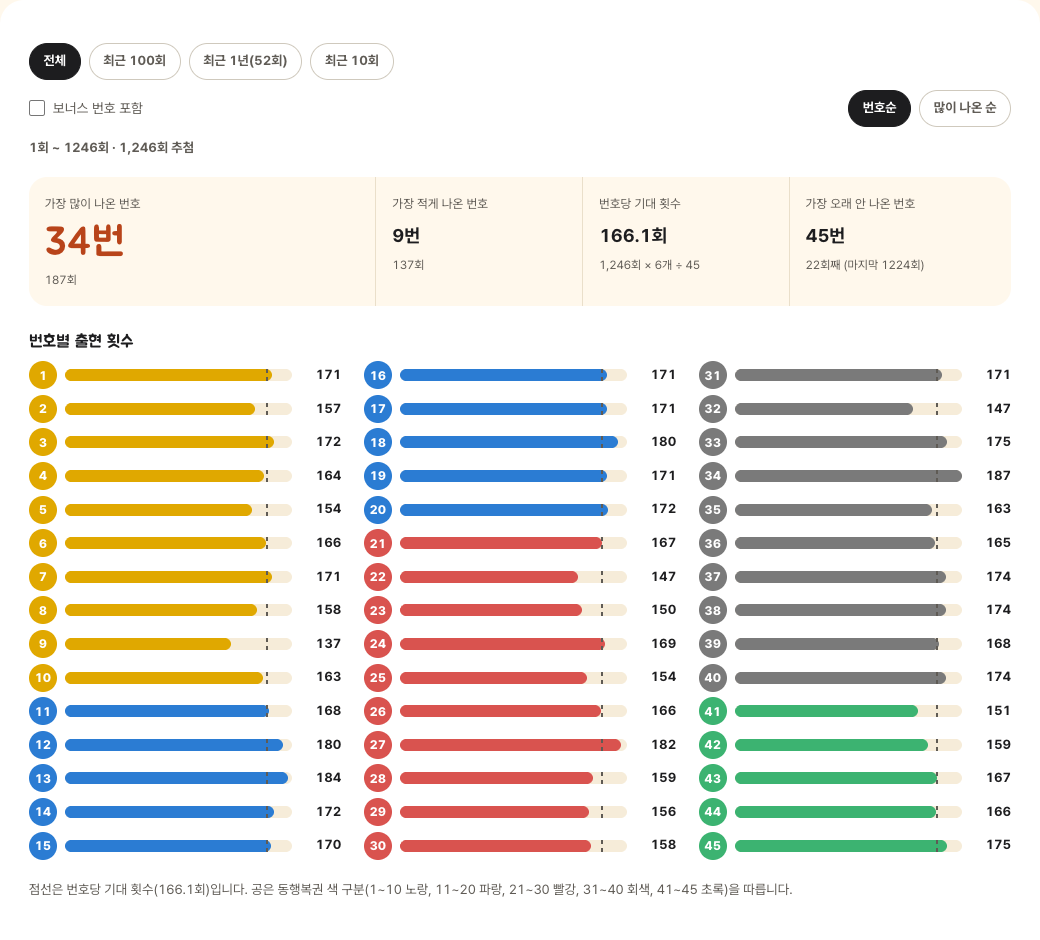Click the gray number 37 ball
The height and width of the screenshot is (940, 1040).
(713, 577)
